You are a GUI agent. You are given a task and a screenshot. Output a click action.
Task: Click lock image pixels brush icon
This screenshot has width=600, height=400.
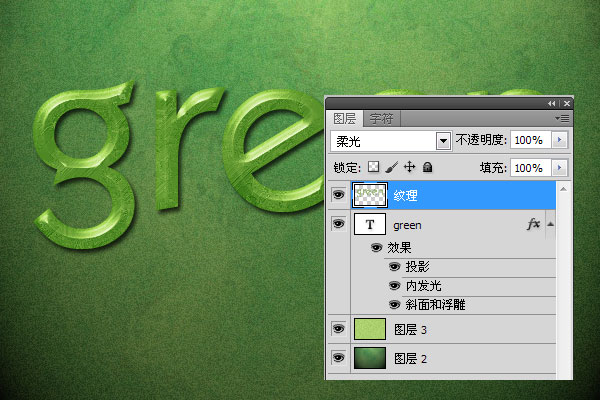pos(392,168)
